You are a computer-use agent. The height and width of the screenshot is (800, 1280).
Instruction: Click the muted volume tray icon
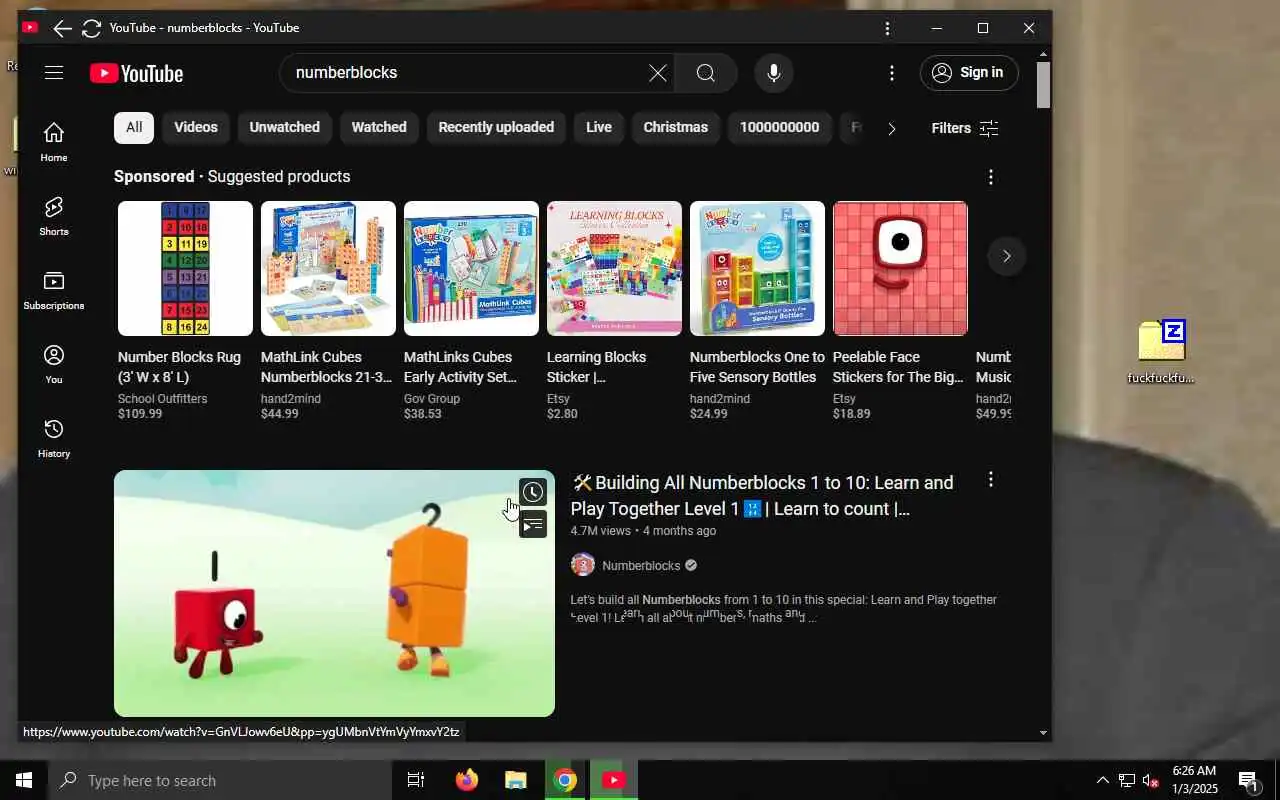(1150, 780)
